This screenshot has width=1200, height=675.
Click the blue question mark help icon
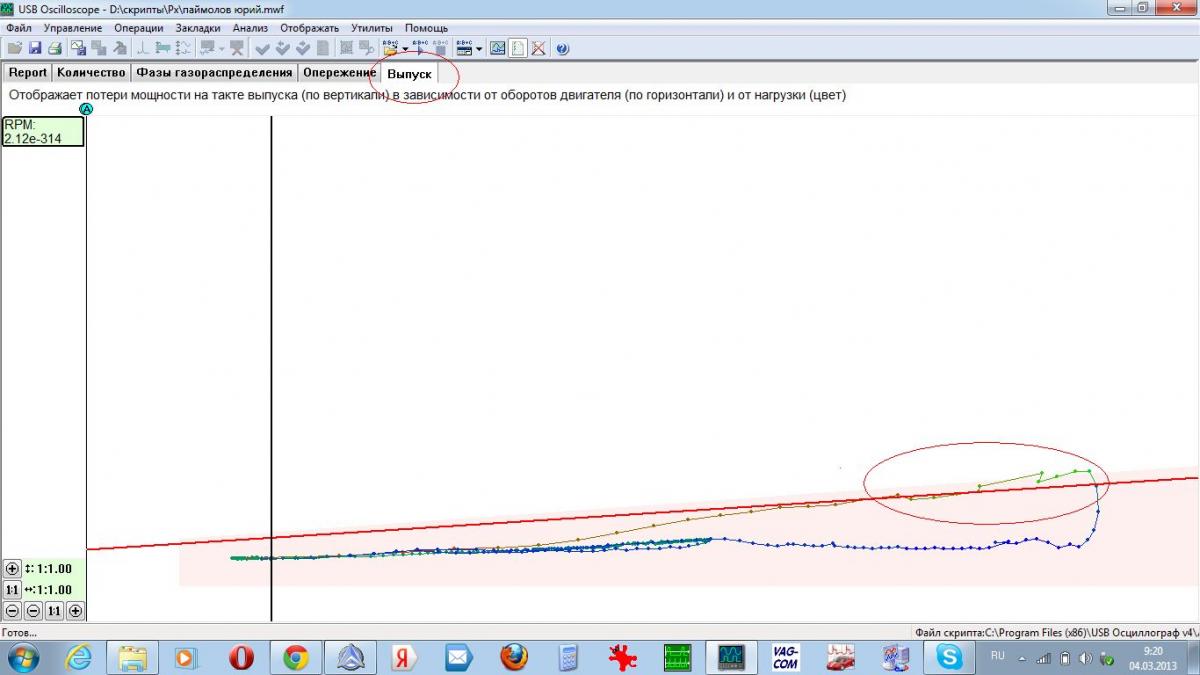coord(562,48)
